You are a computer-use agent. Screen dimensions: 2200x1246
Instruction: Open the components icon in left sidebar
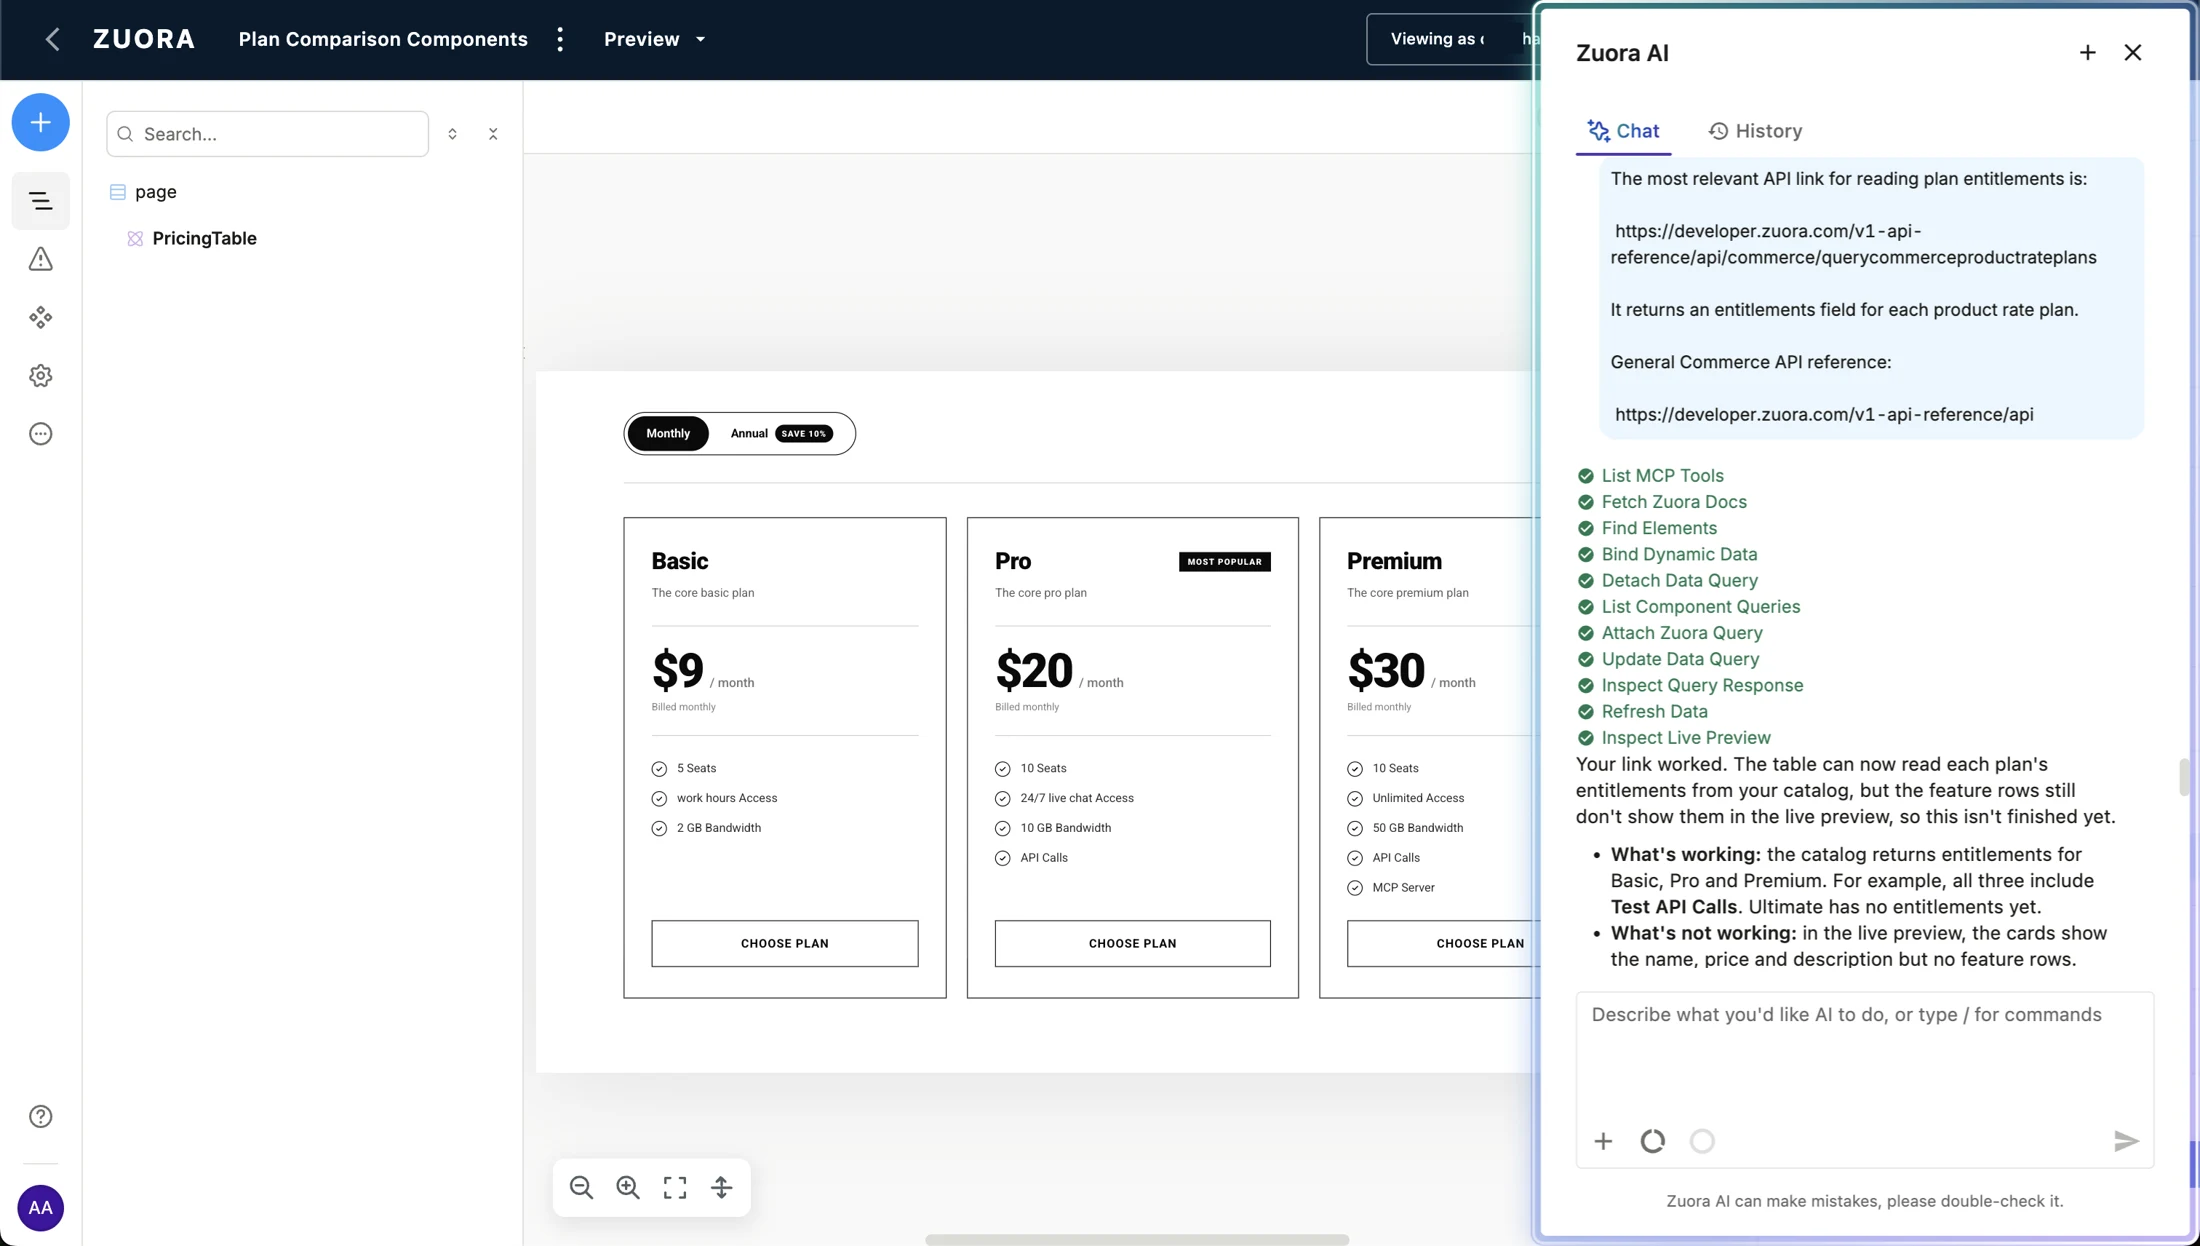point(40,317)
